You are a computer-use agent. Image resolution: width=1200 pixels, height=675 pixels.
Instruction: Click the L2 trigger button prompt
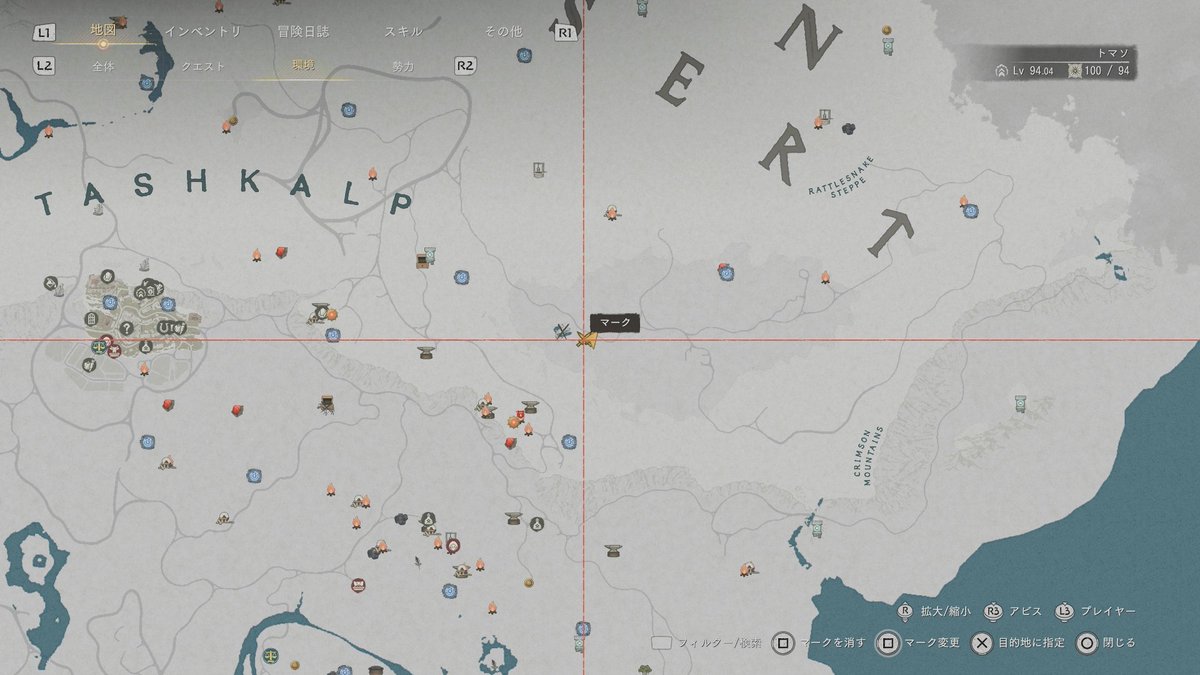pos(43,66)
